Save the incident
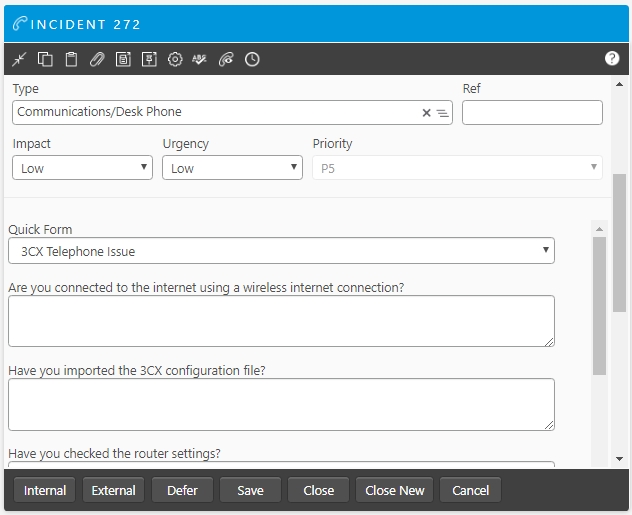This screenshot has height=515, width=632. (x=250, y=490)
